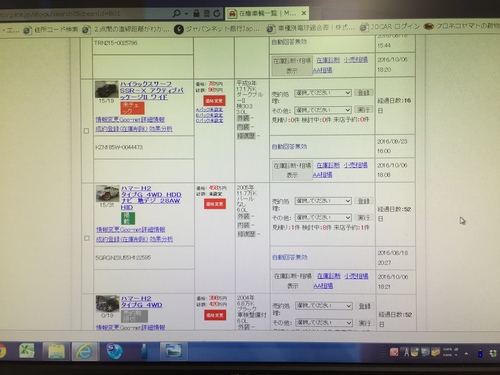This screenshot has width=500, height=375.
Task: Open the Excel icon in taskbar
Action: click(x=27, y=351)
